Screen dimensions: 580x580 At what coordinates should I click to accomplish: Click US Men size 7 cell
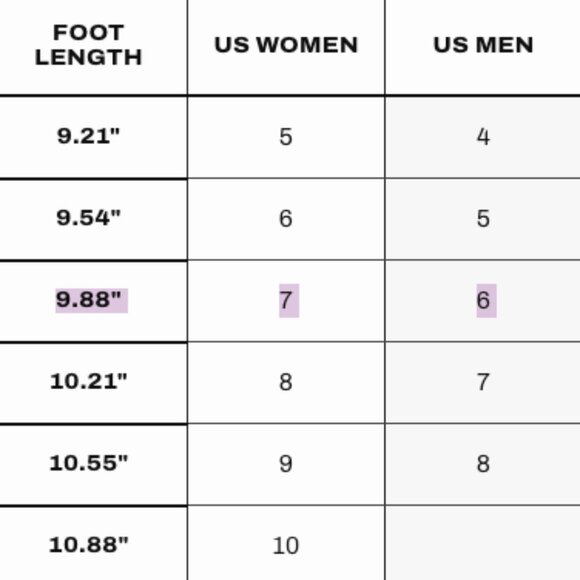tap(483, 382)
